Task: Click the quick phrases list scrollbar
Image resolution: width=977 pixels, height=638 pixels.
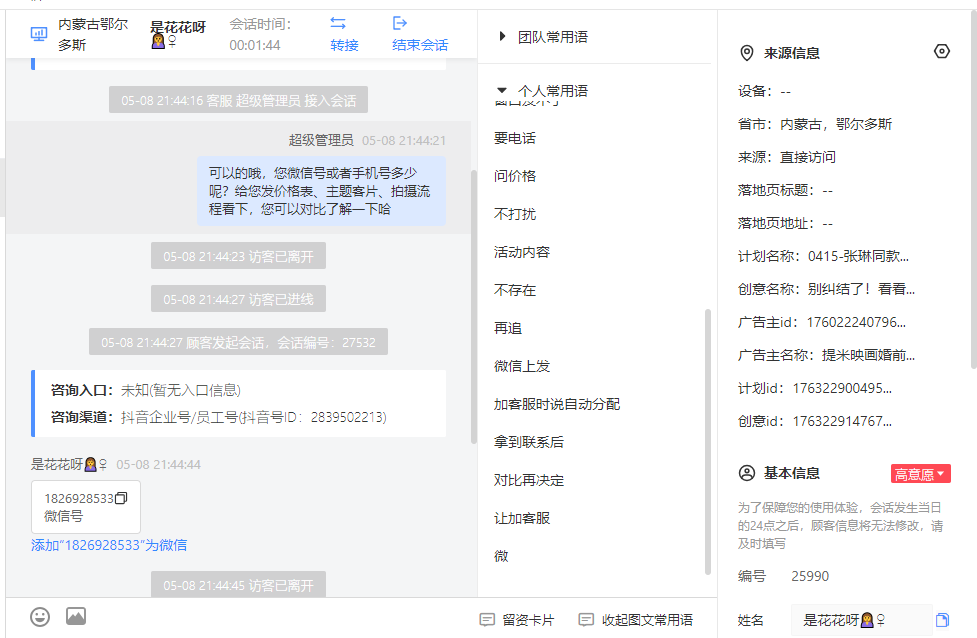Action: [x=707, y=442]
